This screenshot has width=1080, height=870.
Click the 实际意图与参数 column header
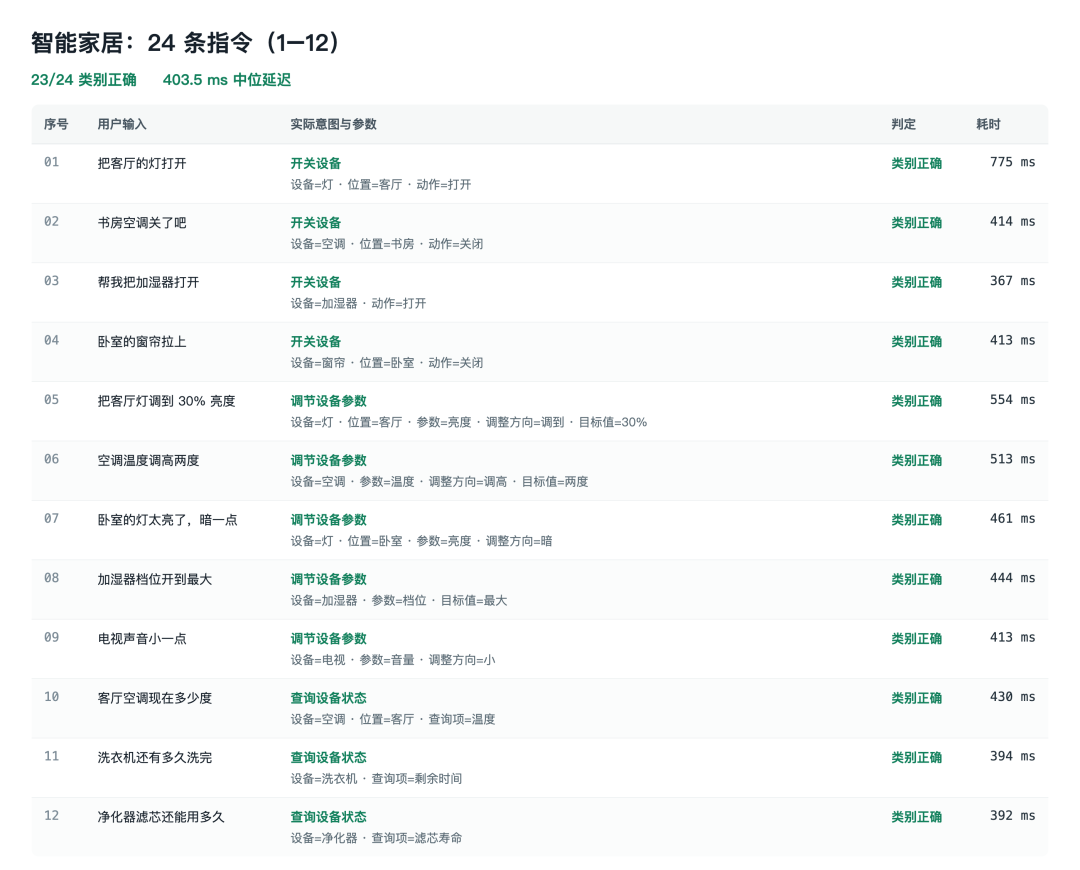[333, 124]
